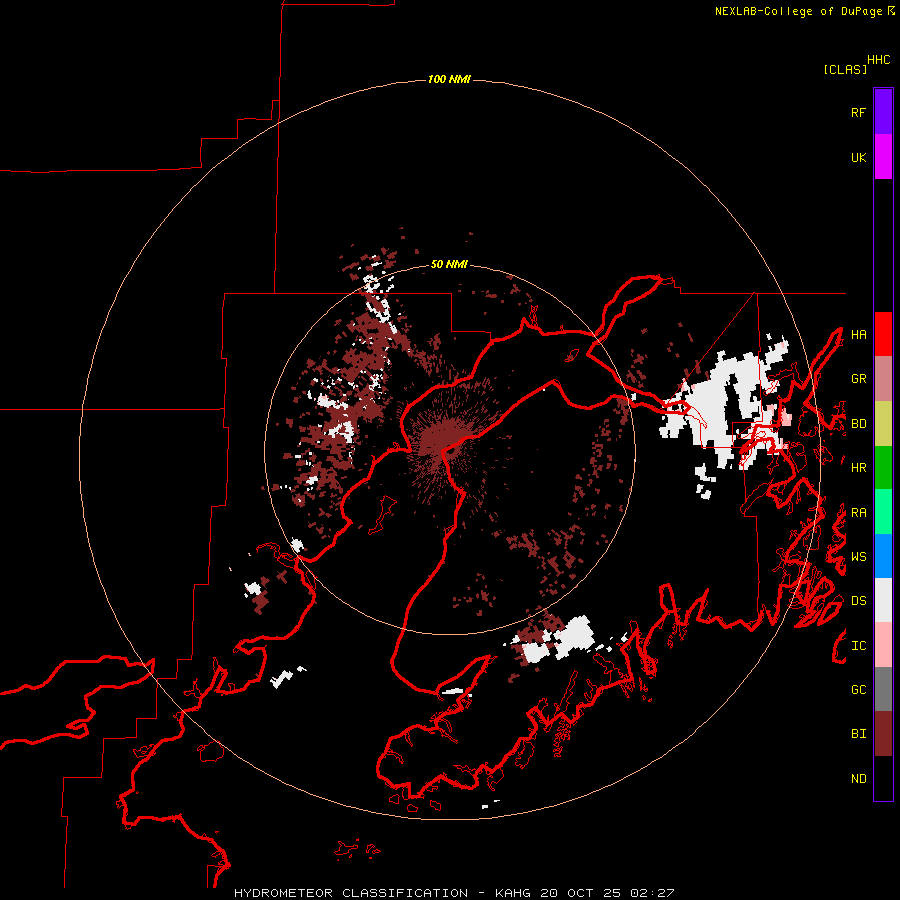Image resolution: width=900 pixels, height=900 pixels.
Task: Click the HA red legend swatch
Action: point(883,334)
